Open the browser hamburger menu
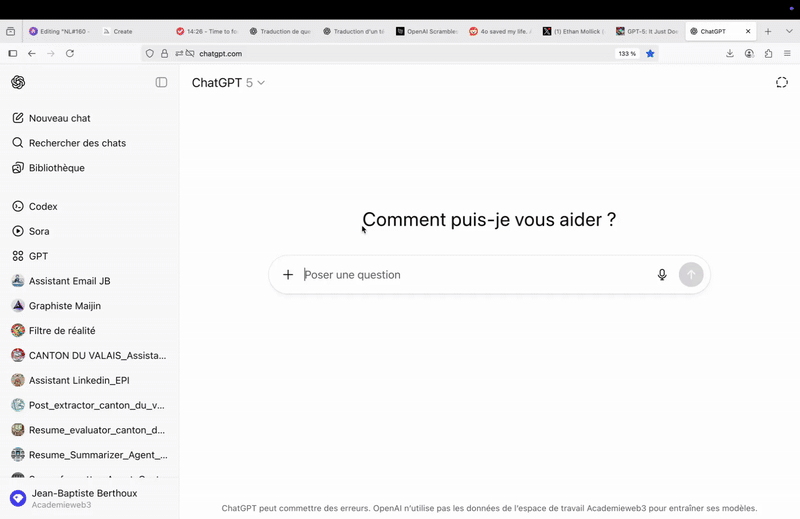 [787, 53]
